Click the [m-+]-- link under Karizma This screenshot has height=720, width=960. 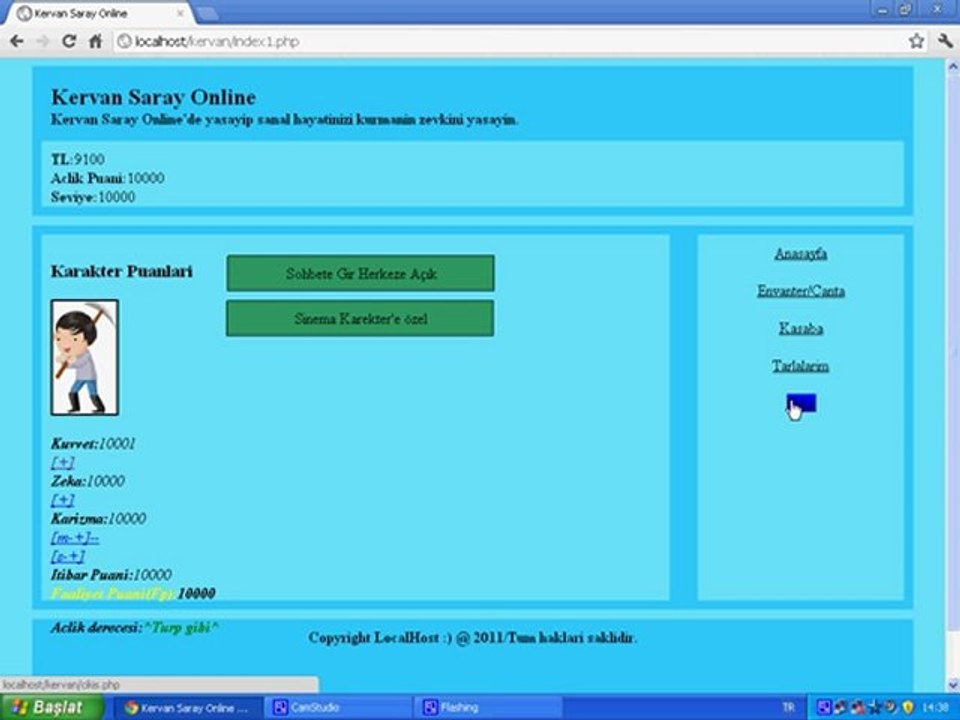click(75, 538)
